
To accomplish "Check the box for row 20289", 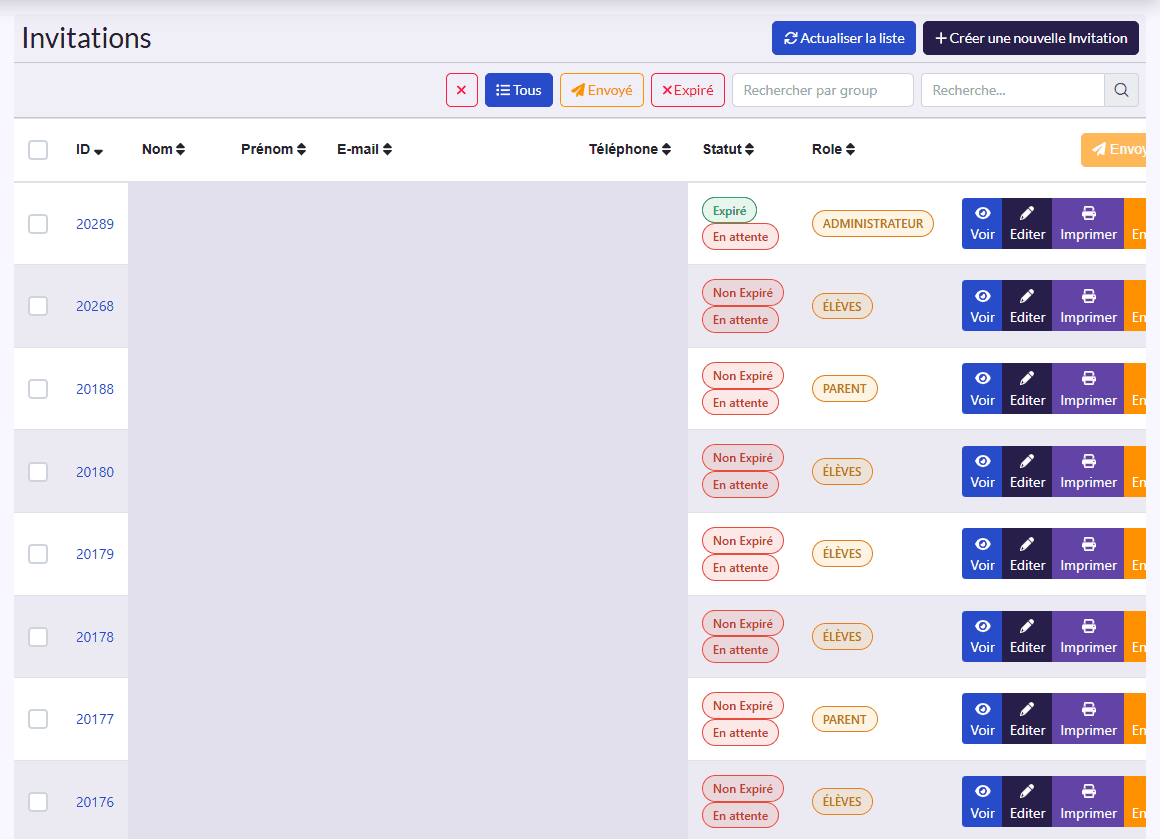I will point(38,223).
